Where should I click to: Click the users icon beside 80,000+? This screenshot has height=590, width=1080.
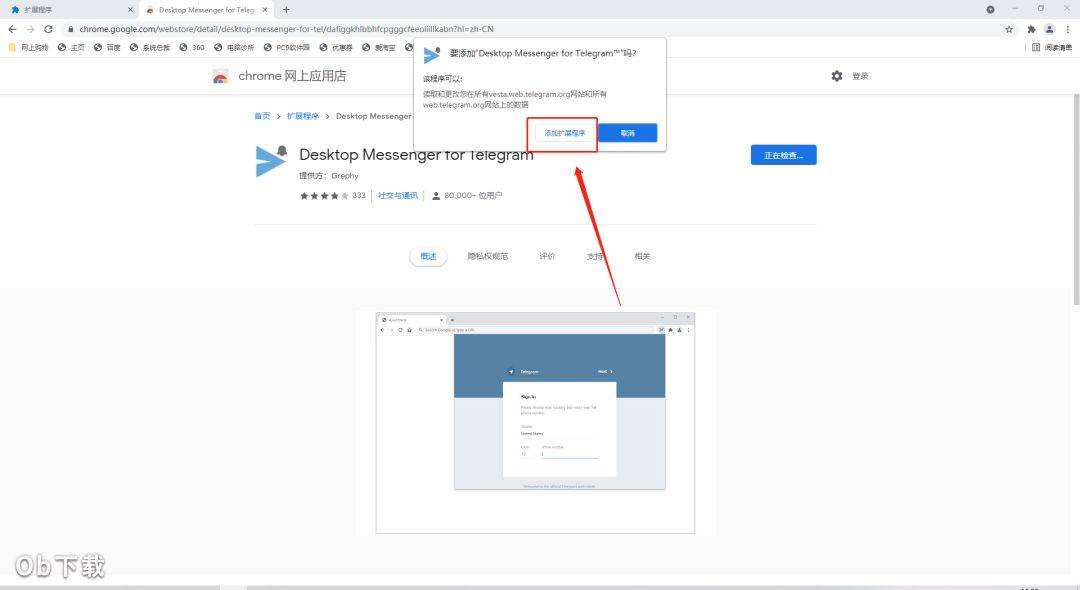[x=436, y=196]
